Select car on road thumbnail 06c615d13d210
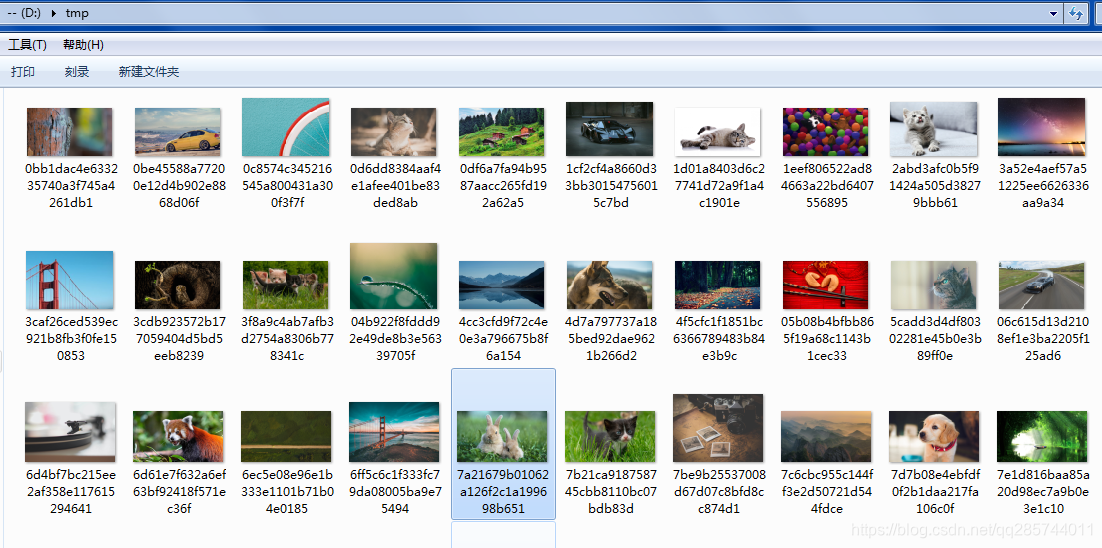The height and width of the screenshot is (548, 1102). coord(1042,285)
